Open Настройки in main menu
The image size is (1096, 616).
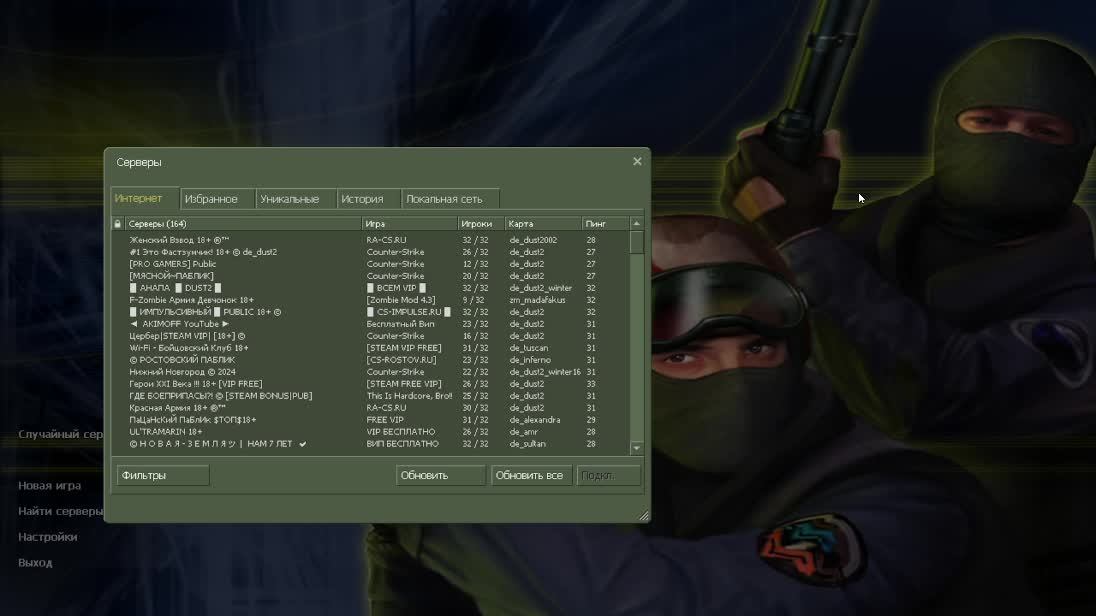coord(48,537)
